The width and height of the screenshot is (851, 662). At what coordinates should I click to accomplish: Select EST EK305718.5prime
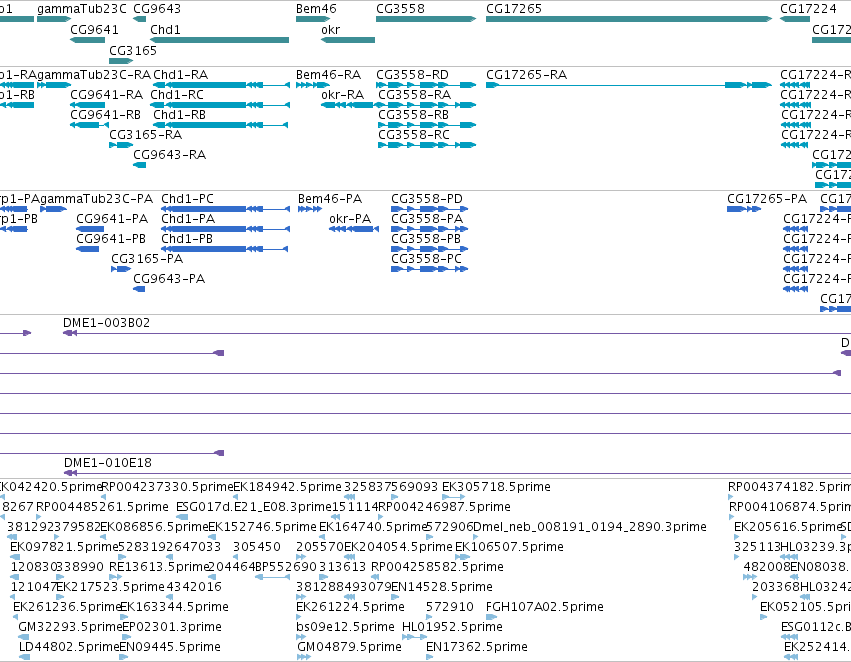click(496, 487)
